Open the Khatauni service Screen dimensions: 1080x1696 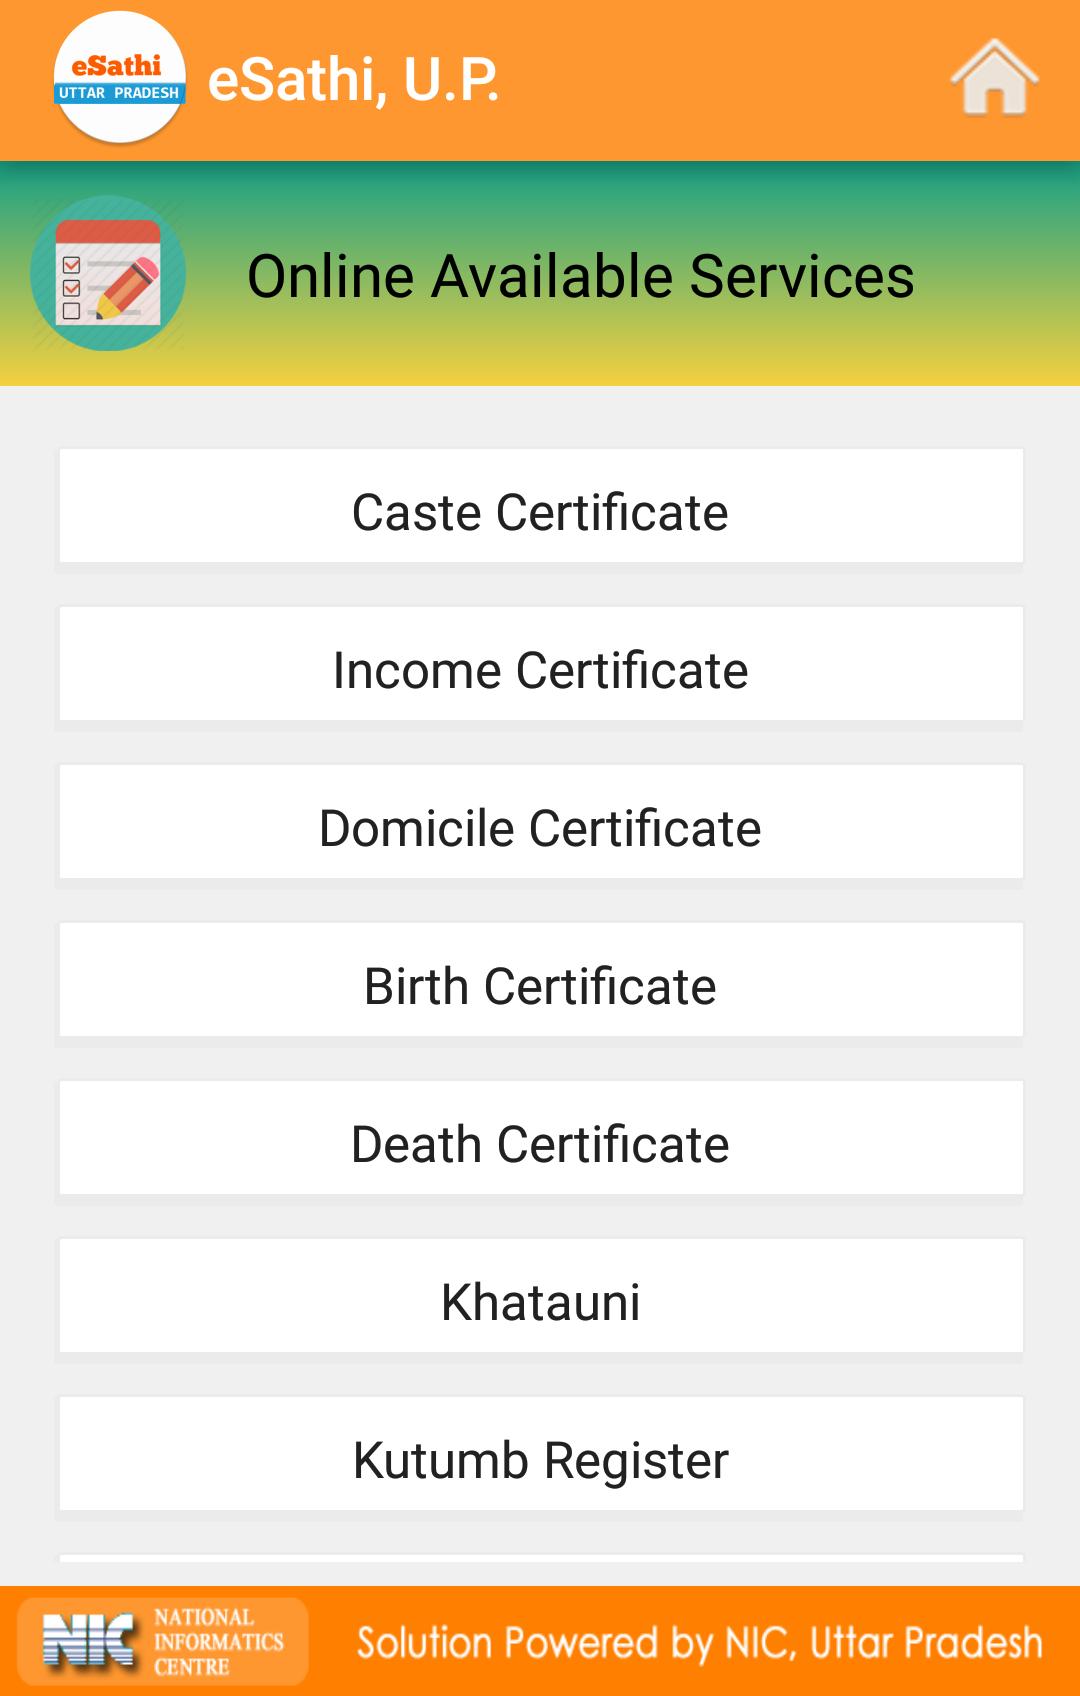click(541, 1296)
